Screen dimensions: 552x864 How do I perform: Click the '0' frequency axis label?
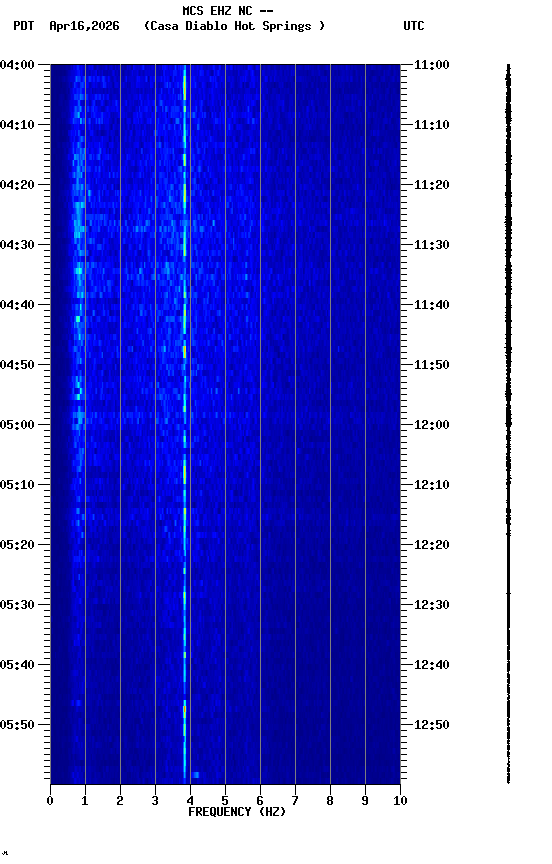(x=50, y=801)
